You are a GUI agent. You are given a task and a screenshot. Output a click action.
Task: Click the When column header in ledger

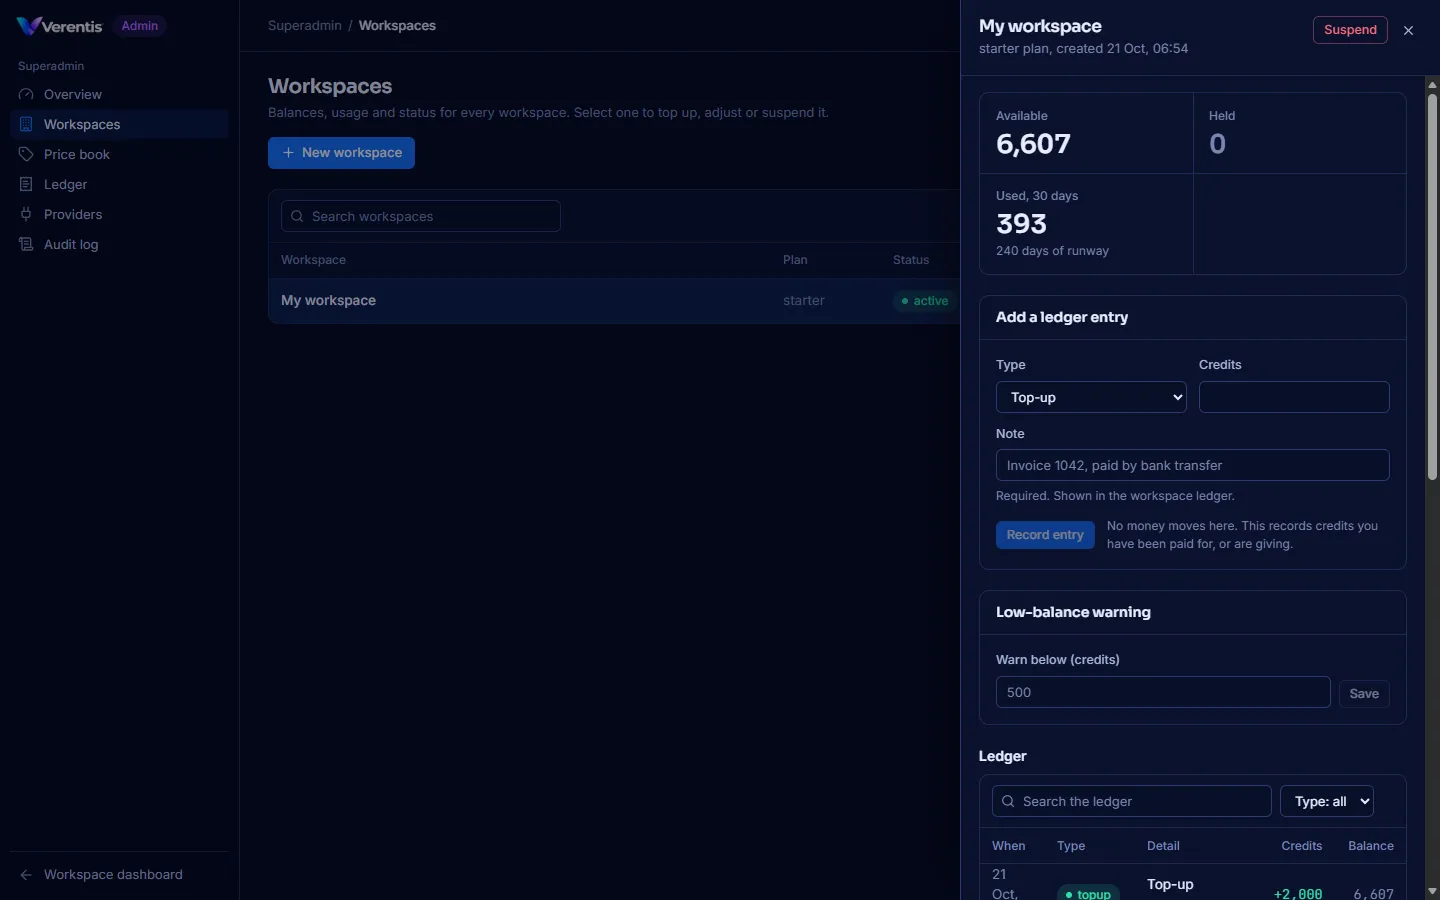tap(1008, 846)
